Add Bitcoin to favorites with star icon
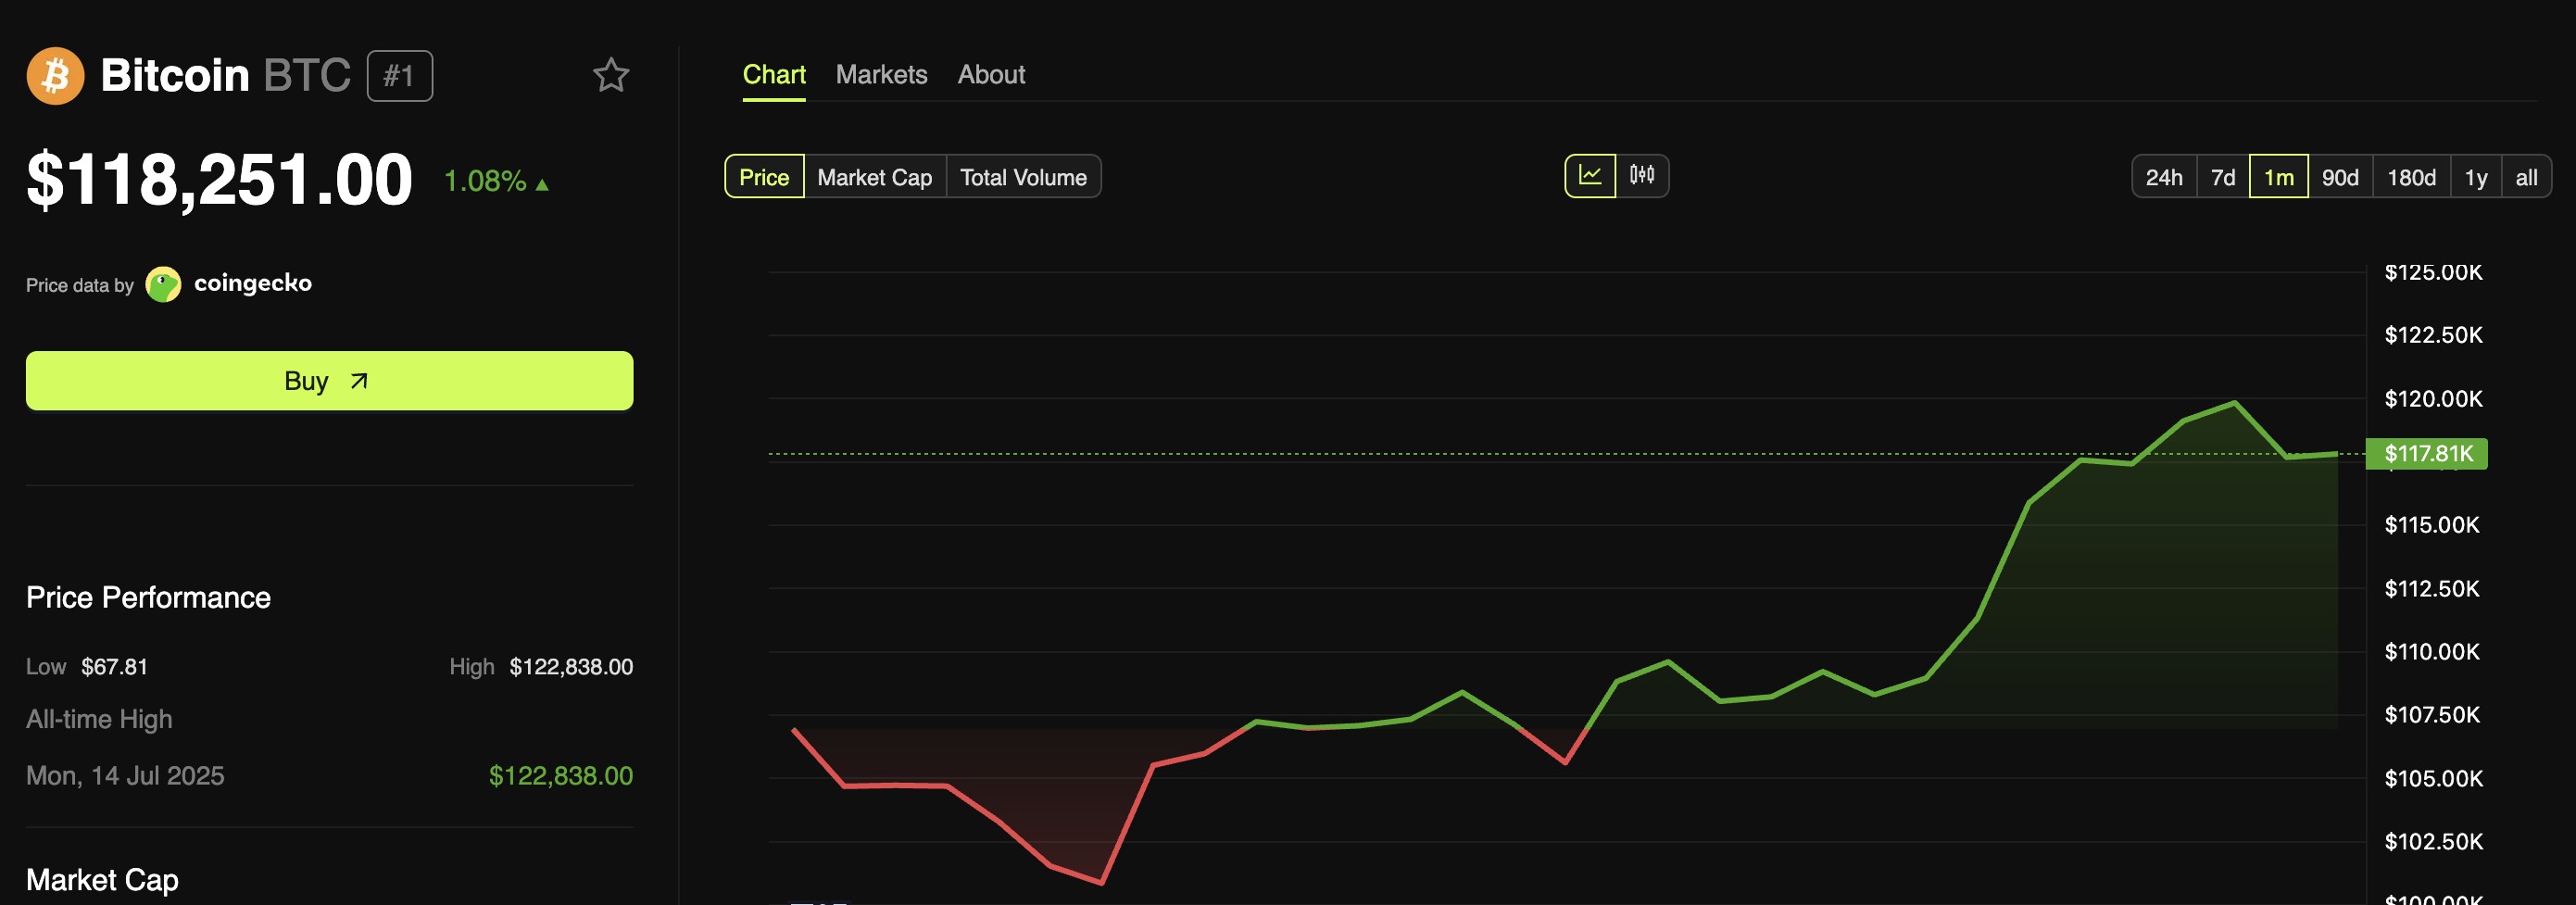The height and width of the screenshot is (905, 2576). pos(611,75)
